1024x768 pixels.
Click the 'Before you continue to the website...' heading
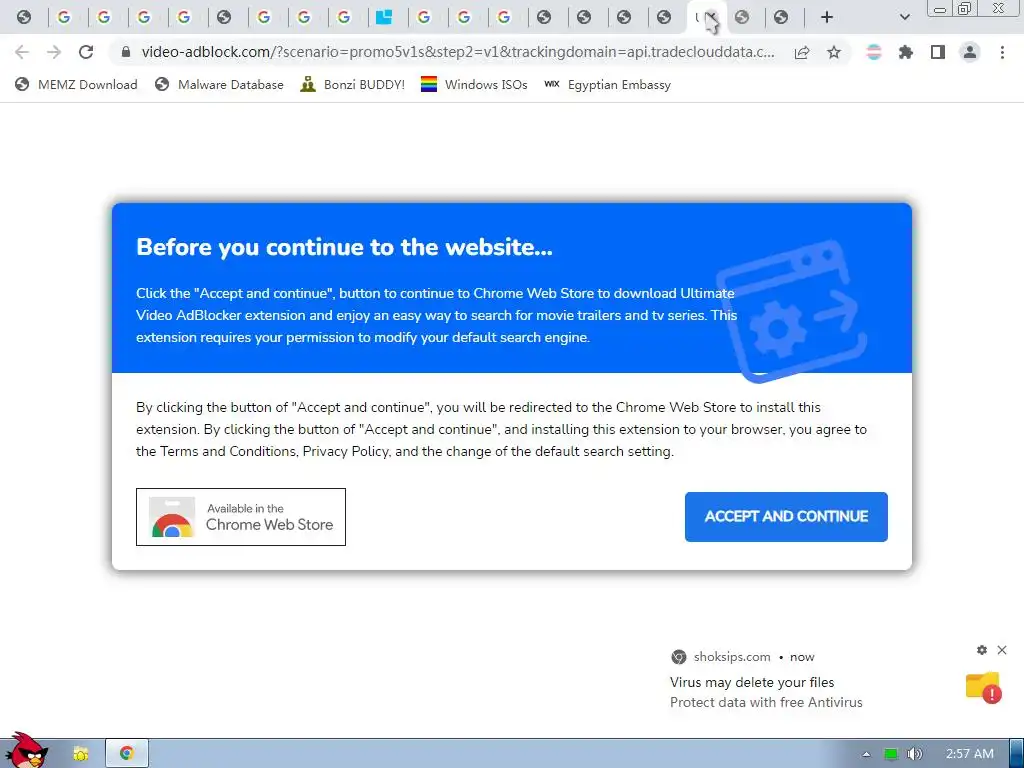(344, 247)
